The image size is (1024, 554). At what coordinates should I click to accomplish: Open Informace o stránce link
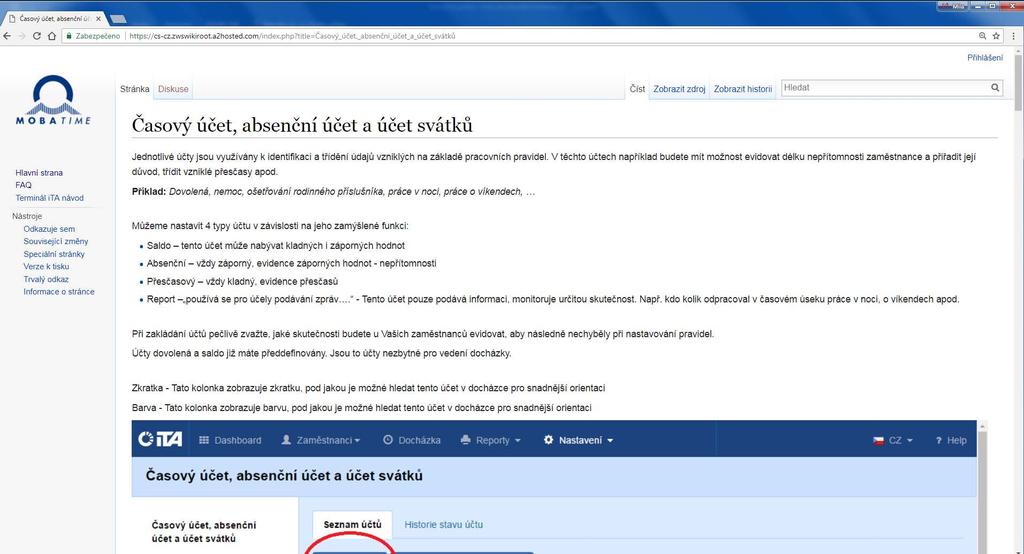(59, 291)
